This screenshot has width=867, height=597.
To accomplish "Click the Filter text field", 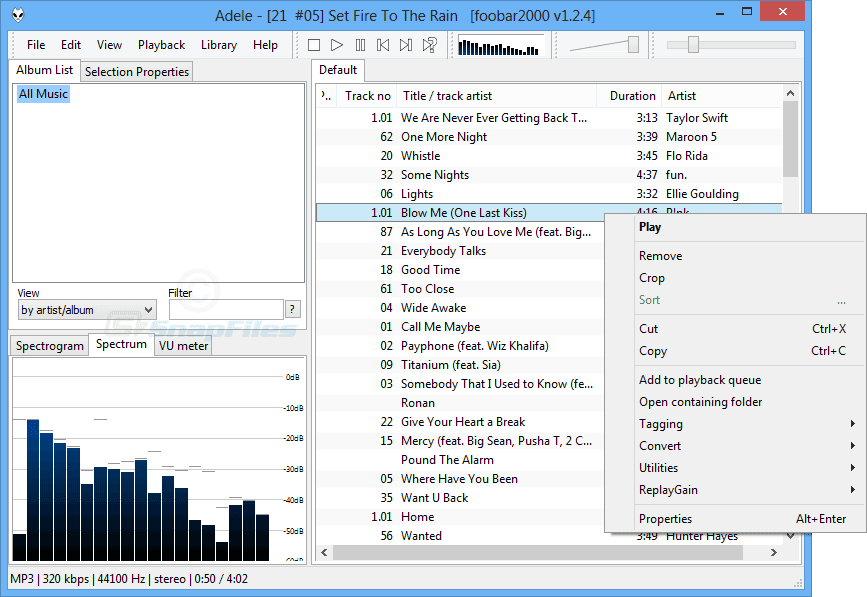I will point(226,310).
